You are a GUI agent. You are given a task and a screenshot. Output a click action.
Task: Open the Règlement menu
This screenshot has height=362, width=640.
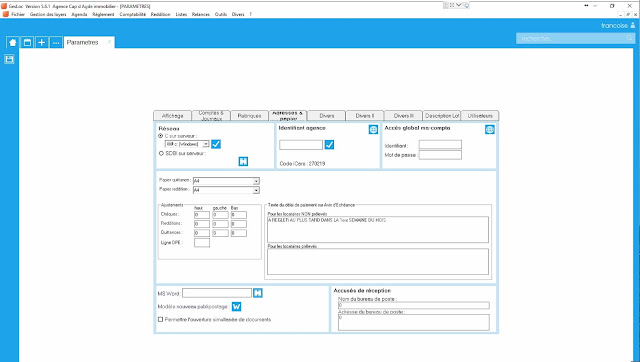[103, 14]
